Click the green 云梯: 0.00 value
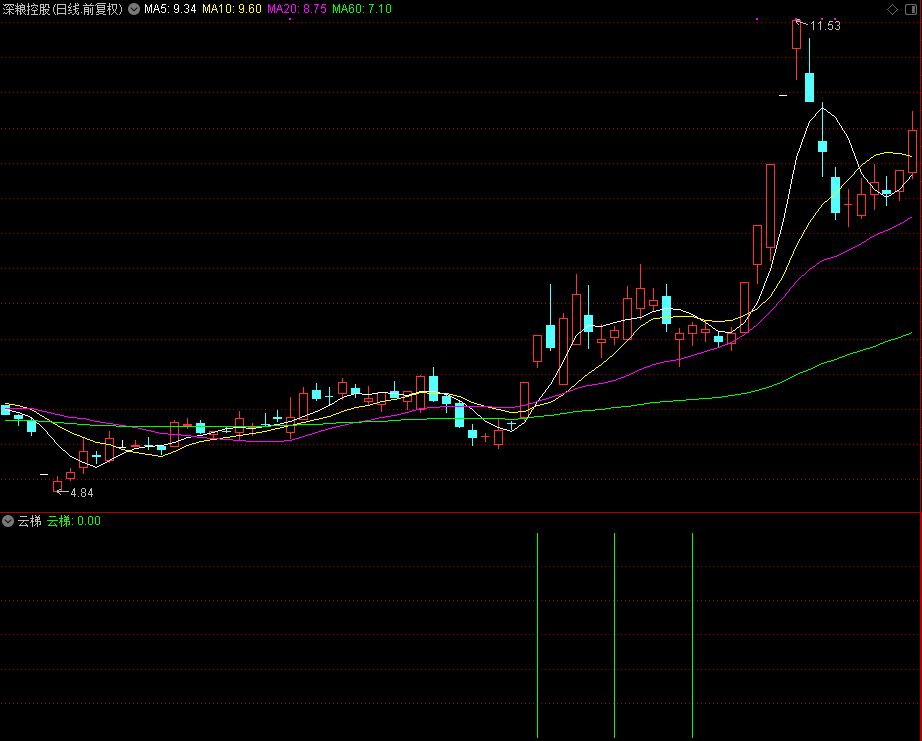 pos(74,520)
